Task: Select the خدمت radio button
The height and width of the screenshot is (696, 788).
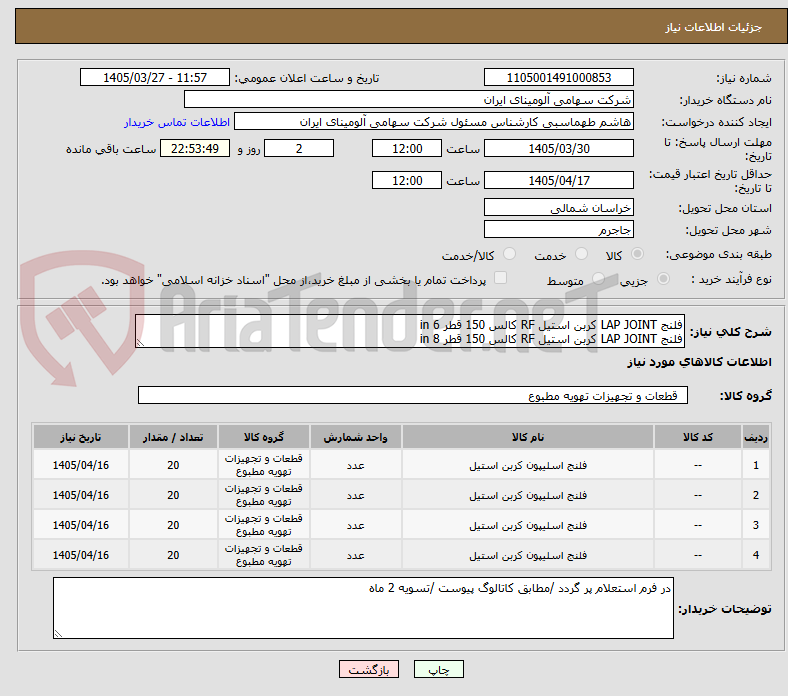Action: (581, 254)
